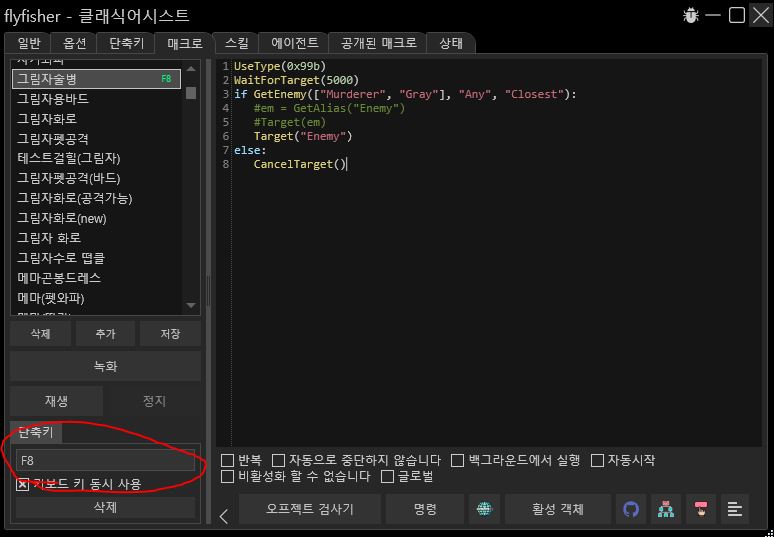The height and width of the screenshot is (537, 774).
Task: Click the else: code line
Action: pos(250,150)
